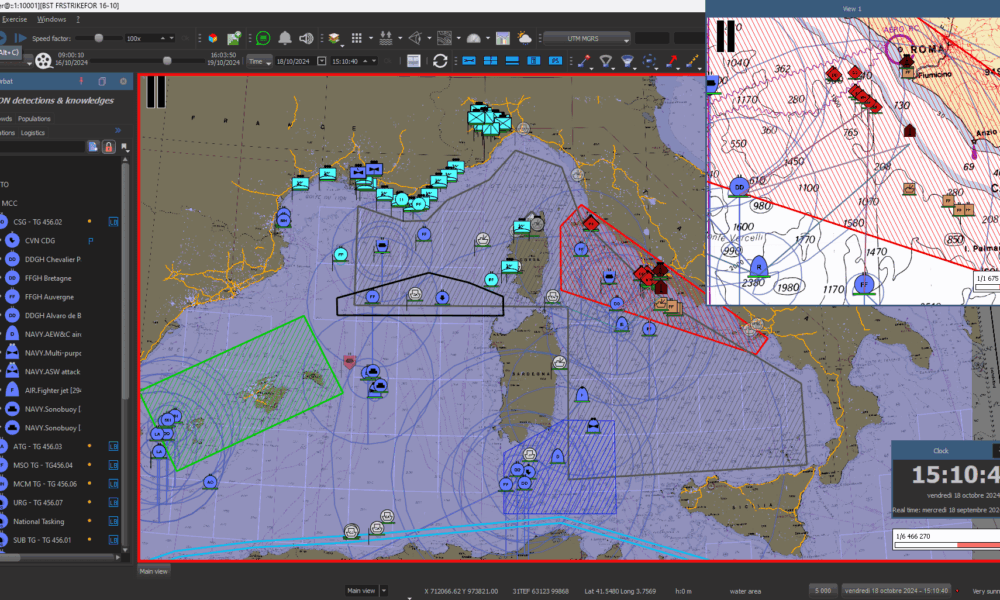Click the red-blue line drawing tool

click(584, 61)
